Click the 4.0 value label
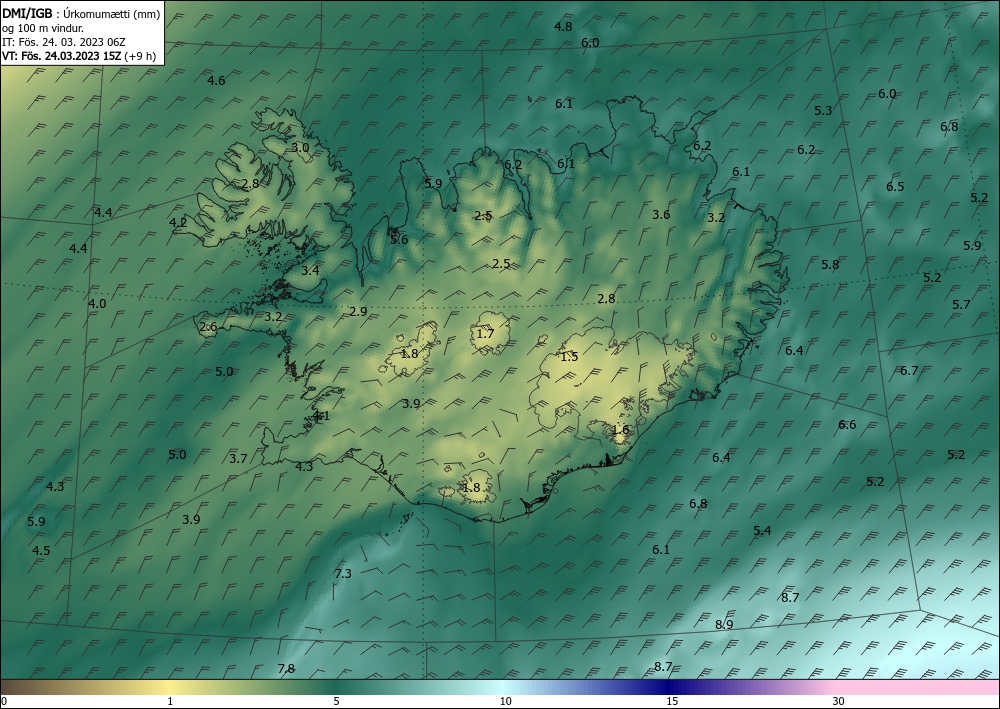The image size is (1000, 709). [x=98, y=303]
